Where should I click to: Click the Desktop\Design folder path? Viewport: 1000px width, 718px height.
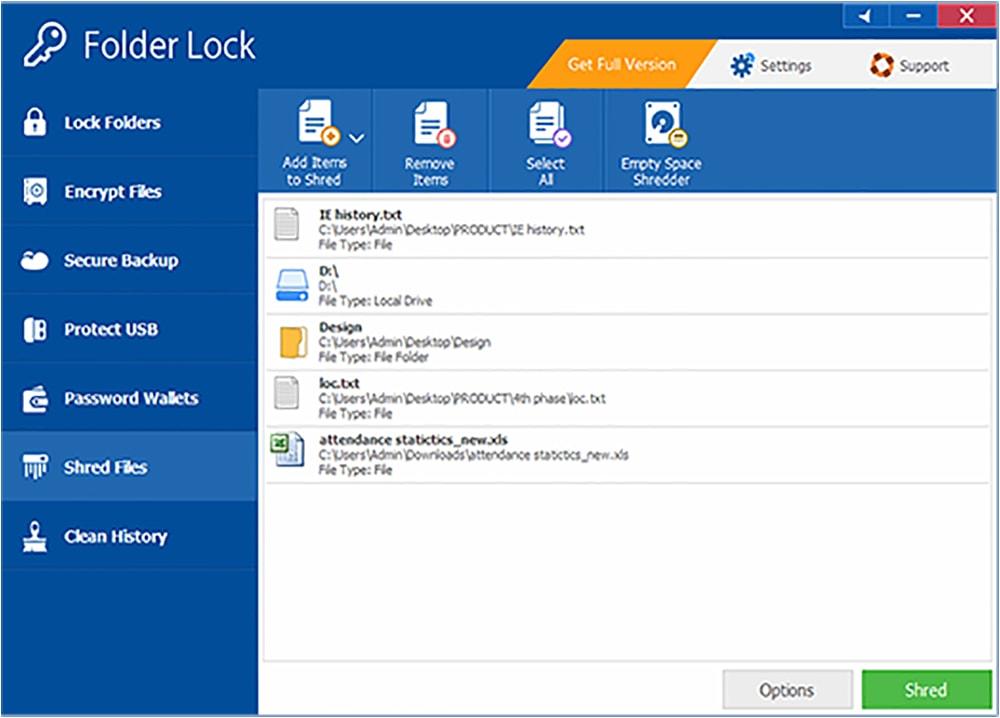pos(404,342)
